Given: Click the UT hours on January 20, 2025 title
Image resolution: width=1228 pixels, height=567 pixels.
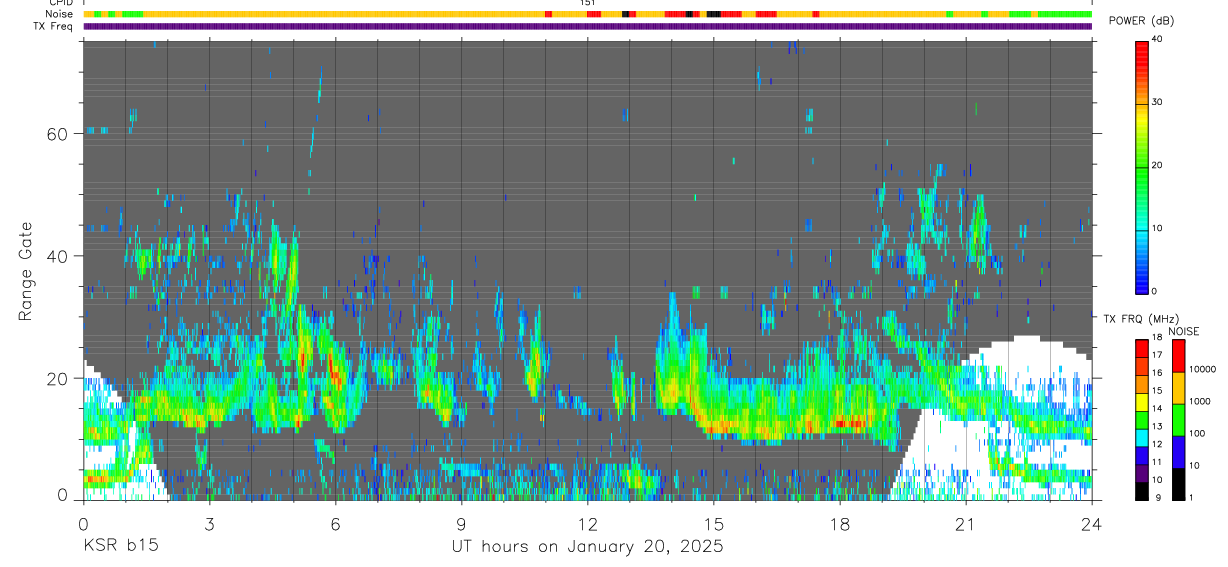Looking at the screenshot, I should click(587, 547).
